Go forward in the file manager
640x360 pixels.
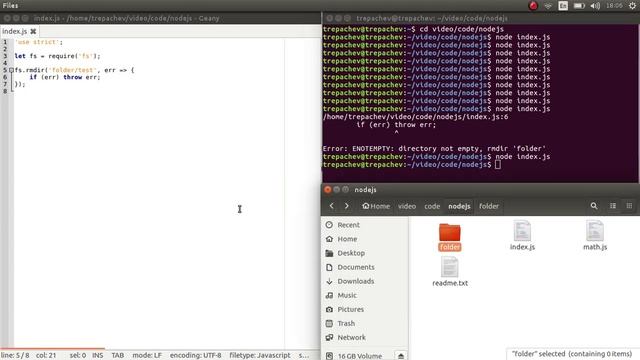pos(347,206)
